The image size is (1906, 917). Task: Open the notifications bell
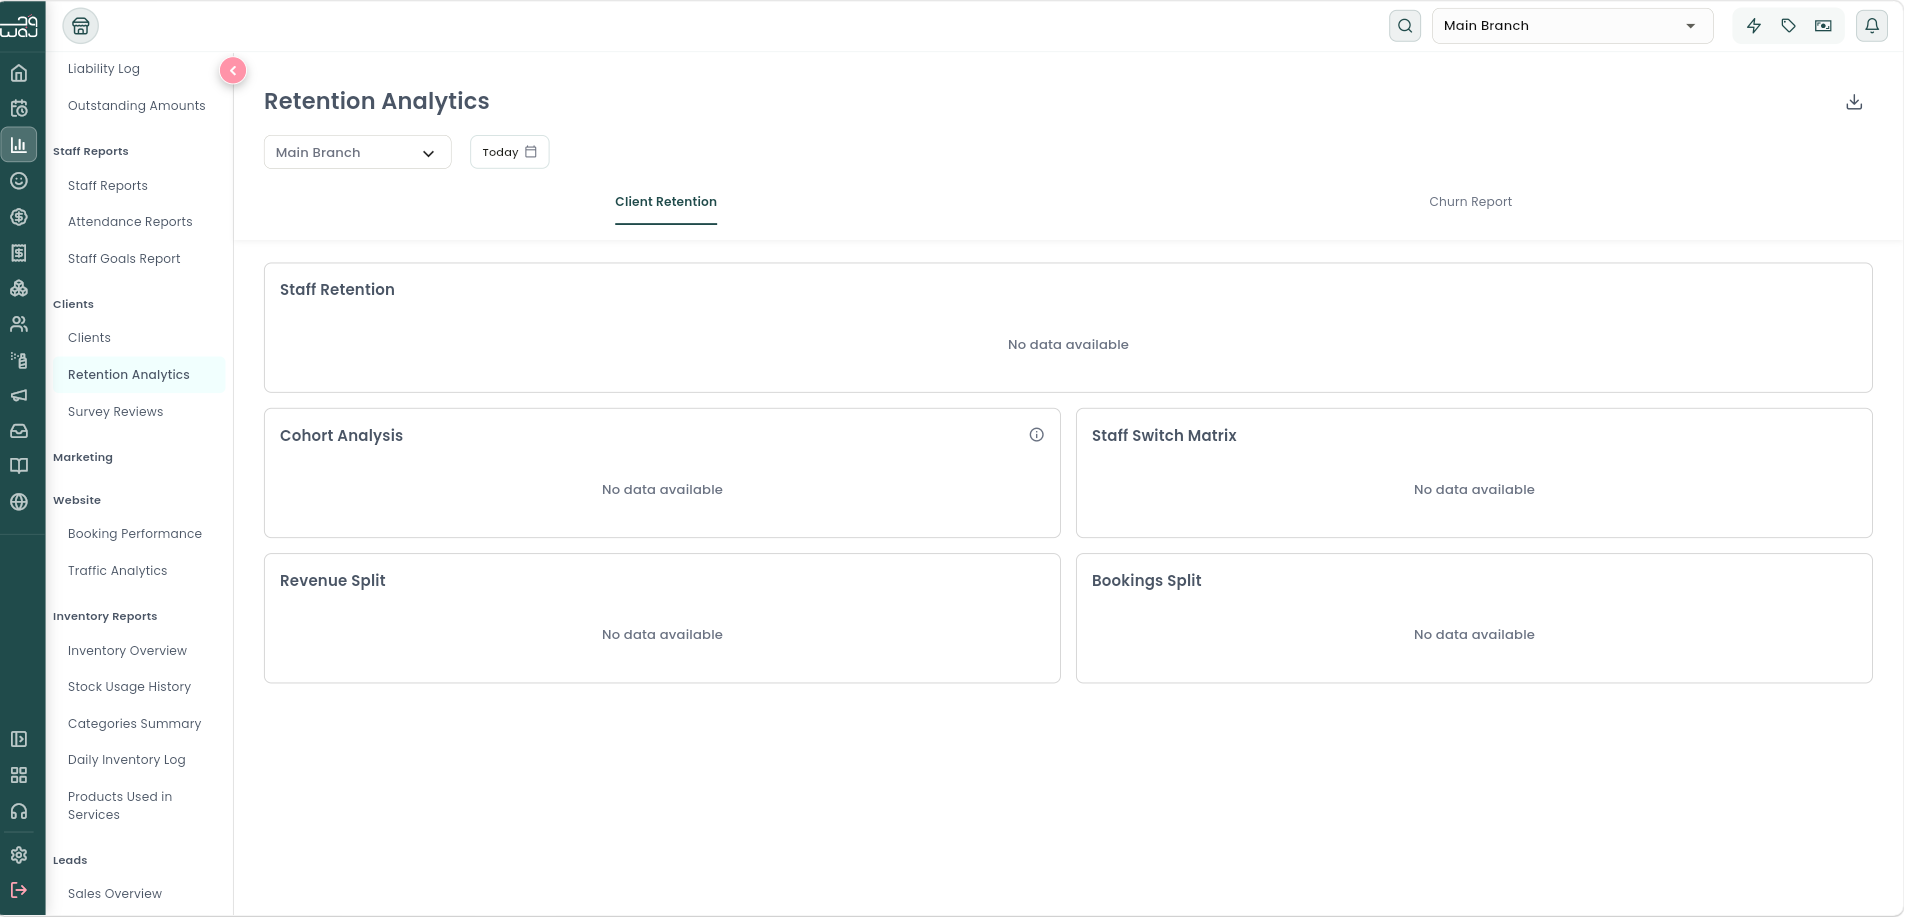1872,26
